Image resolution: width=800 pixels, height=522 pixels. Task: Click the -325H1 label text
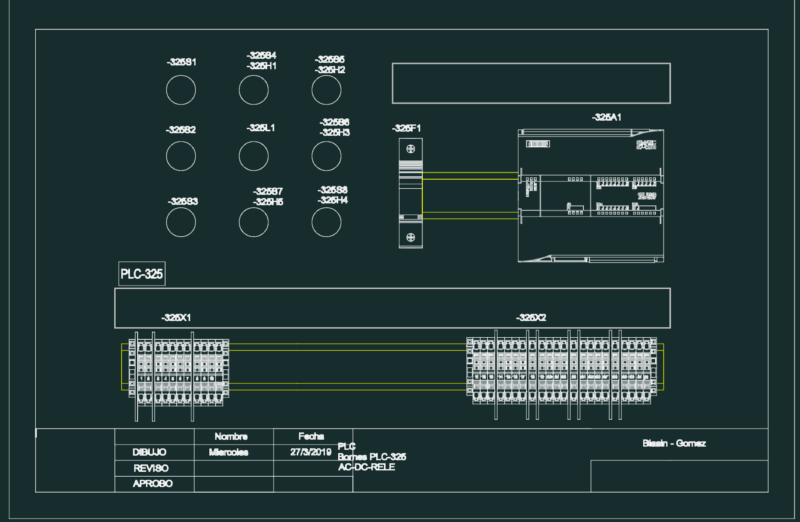[262, 66]
